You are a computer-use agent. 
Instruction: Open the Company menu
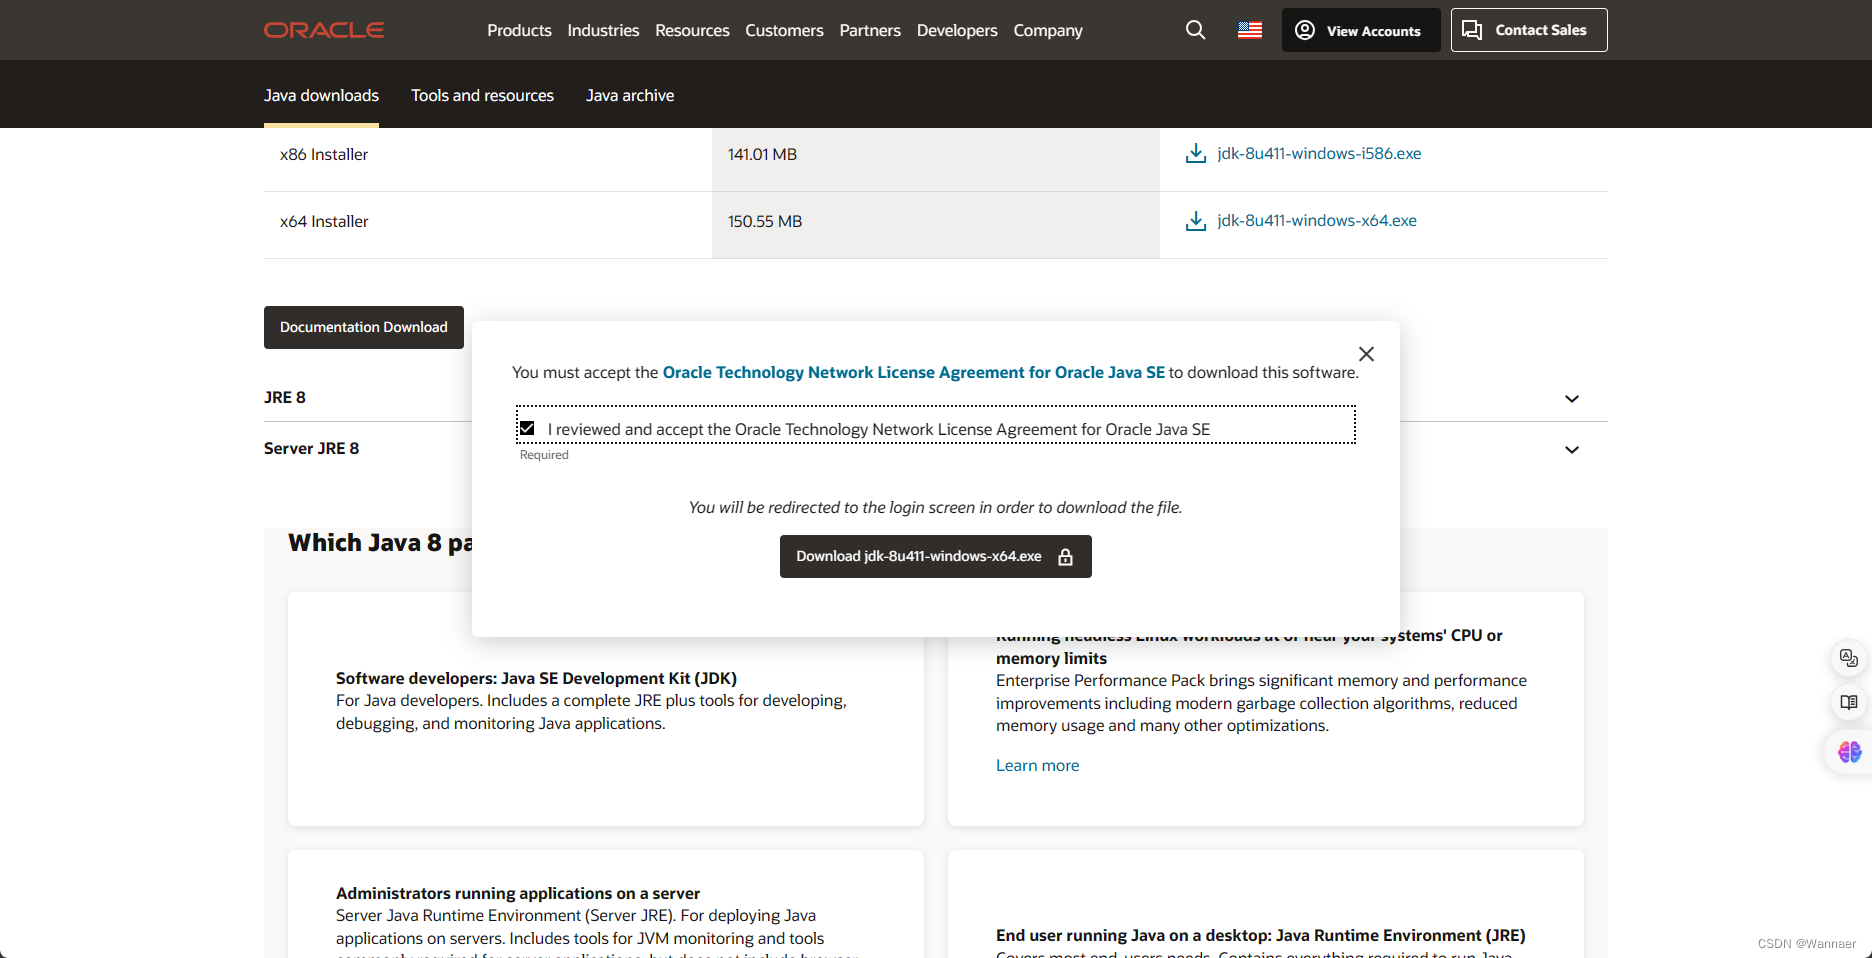point(1048,30)
